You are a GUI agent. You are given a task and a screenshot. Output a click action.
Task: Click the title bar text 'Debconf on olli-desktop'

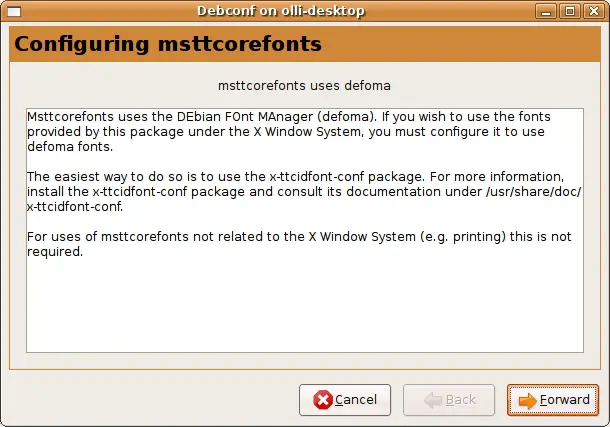(281, 11)
